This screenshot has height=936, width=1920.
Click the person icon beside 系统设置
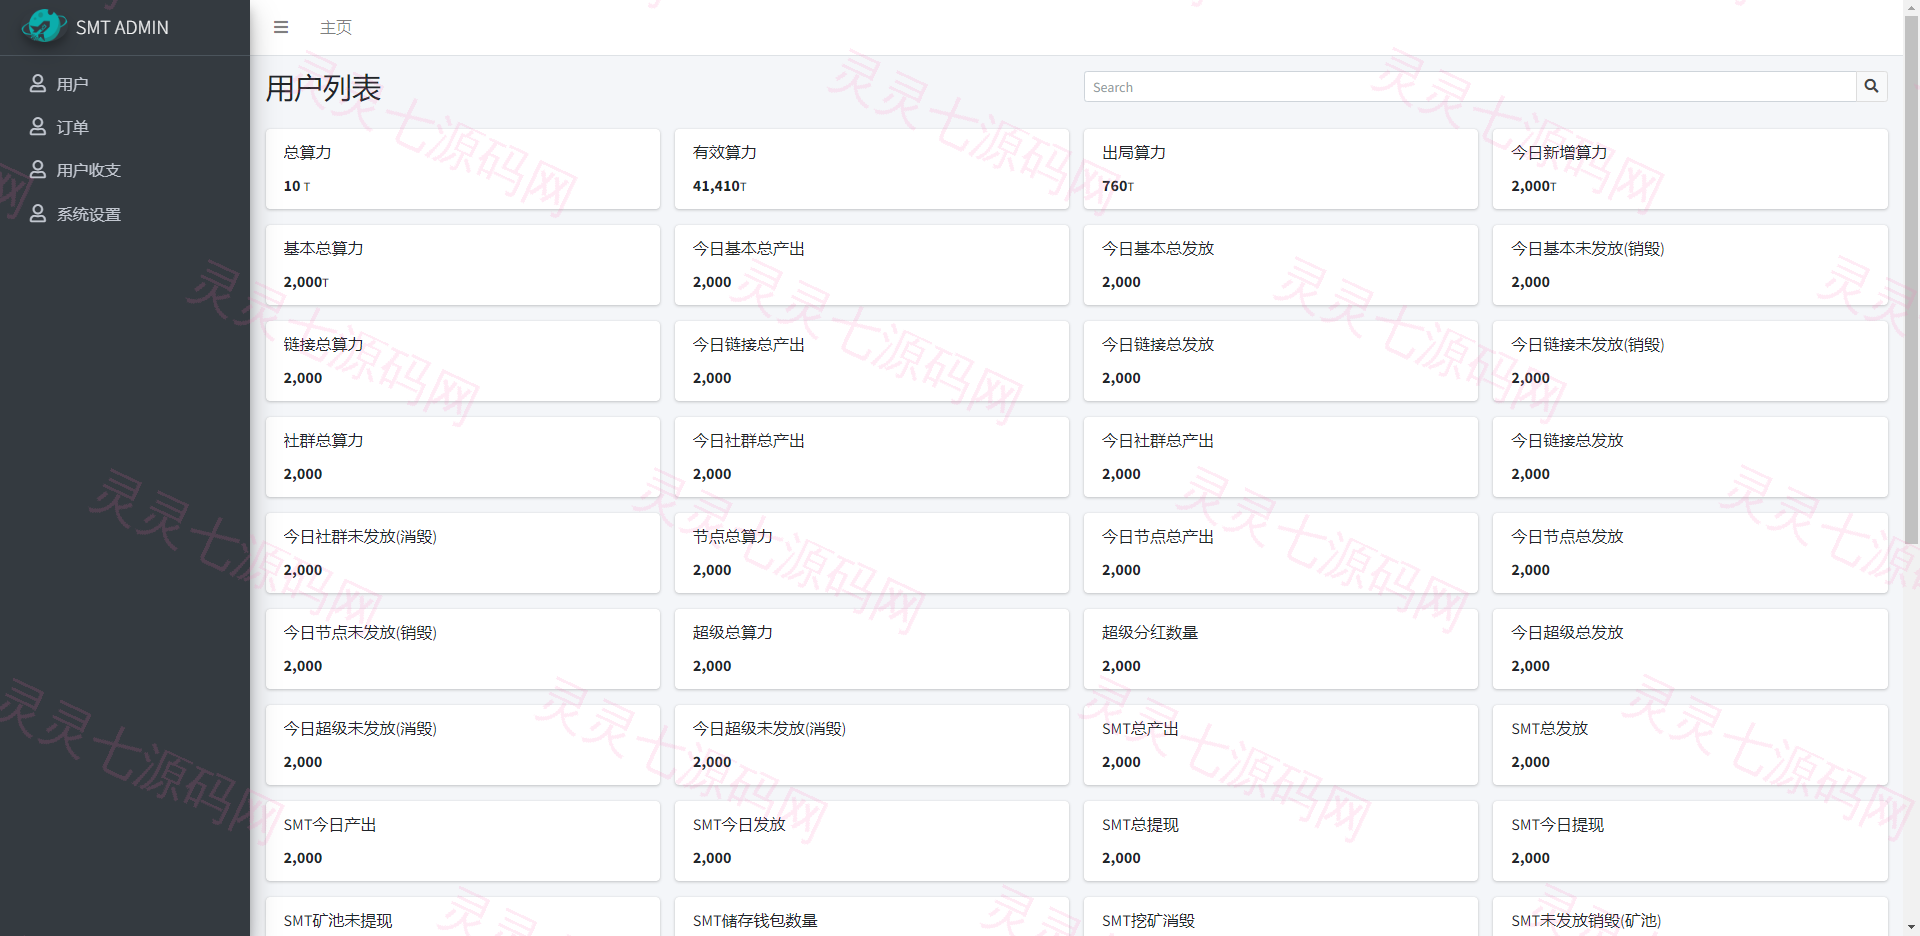coord(38,214)
